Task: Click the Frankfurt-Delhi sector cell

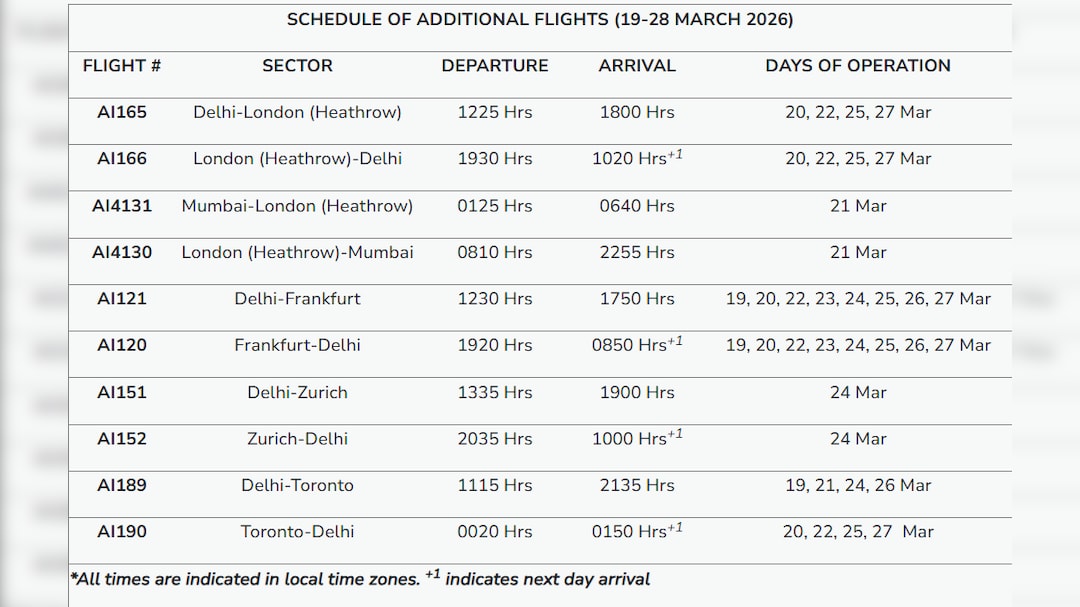Action: pos(297,345)
